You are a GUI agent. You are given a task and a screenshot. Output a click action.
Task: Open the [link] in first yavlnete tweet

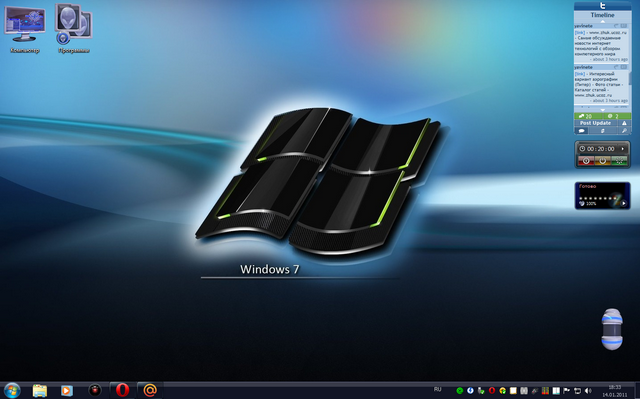click(580, 33)
